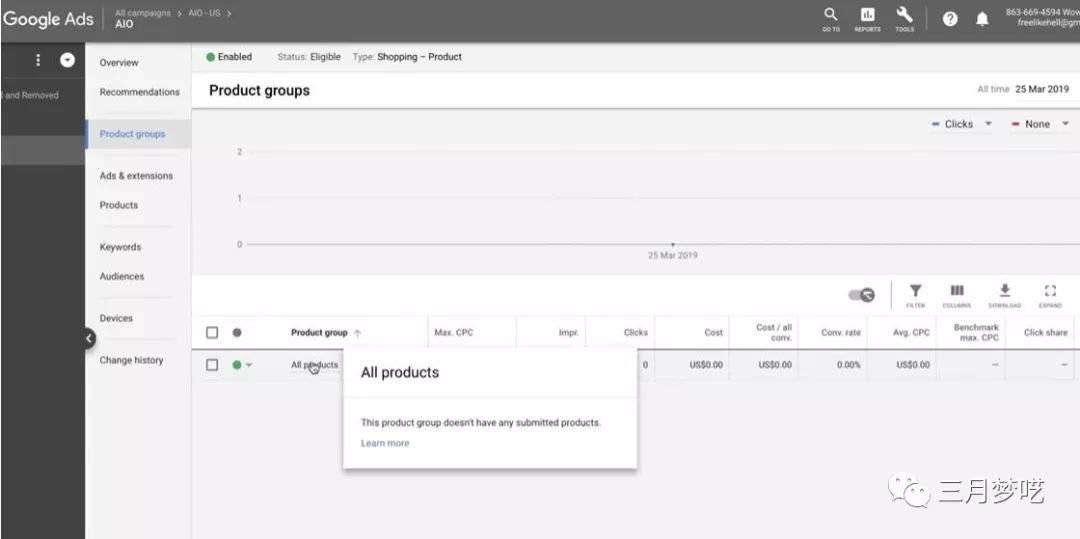Open the Reports icon
The width and height of the screenshot is (1080, 539).
click(x=867, y=17)
